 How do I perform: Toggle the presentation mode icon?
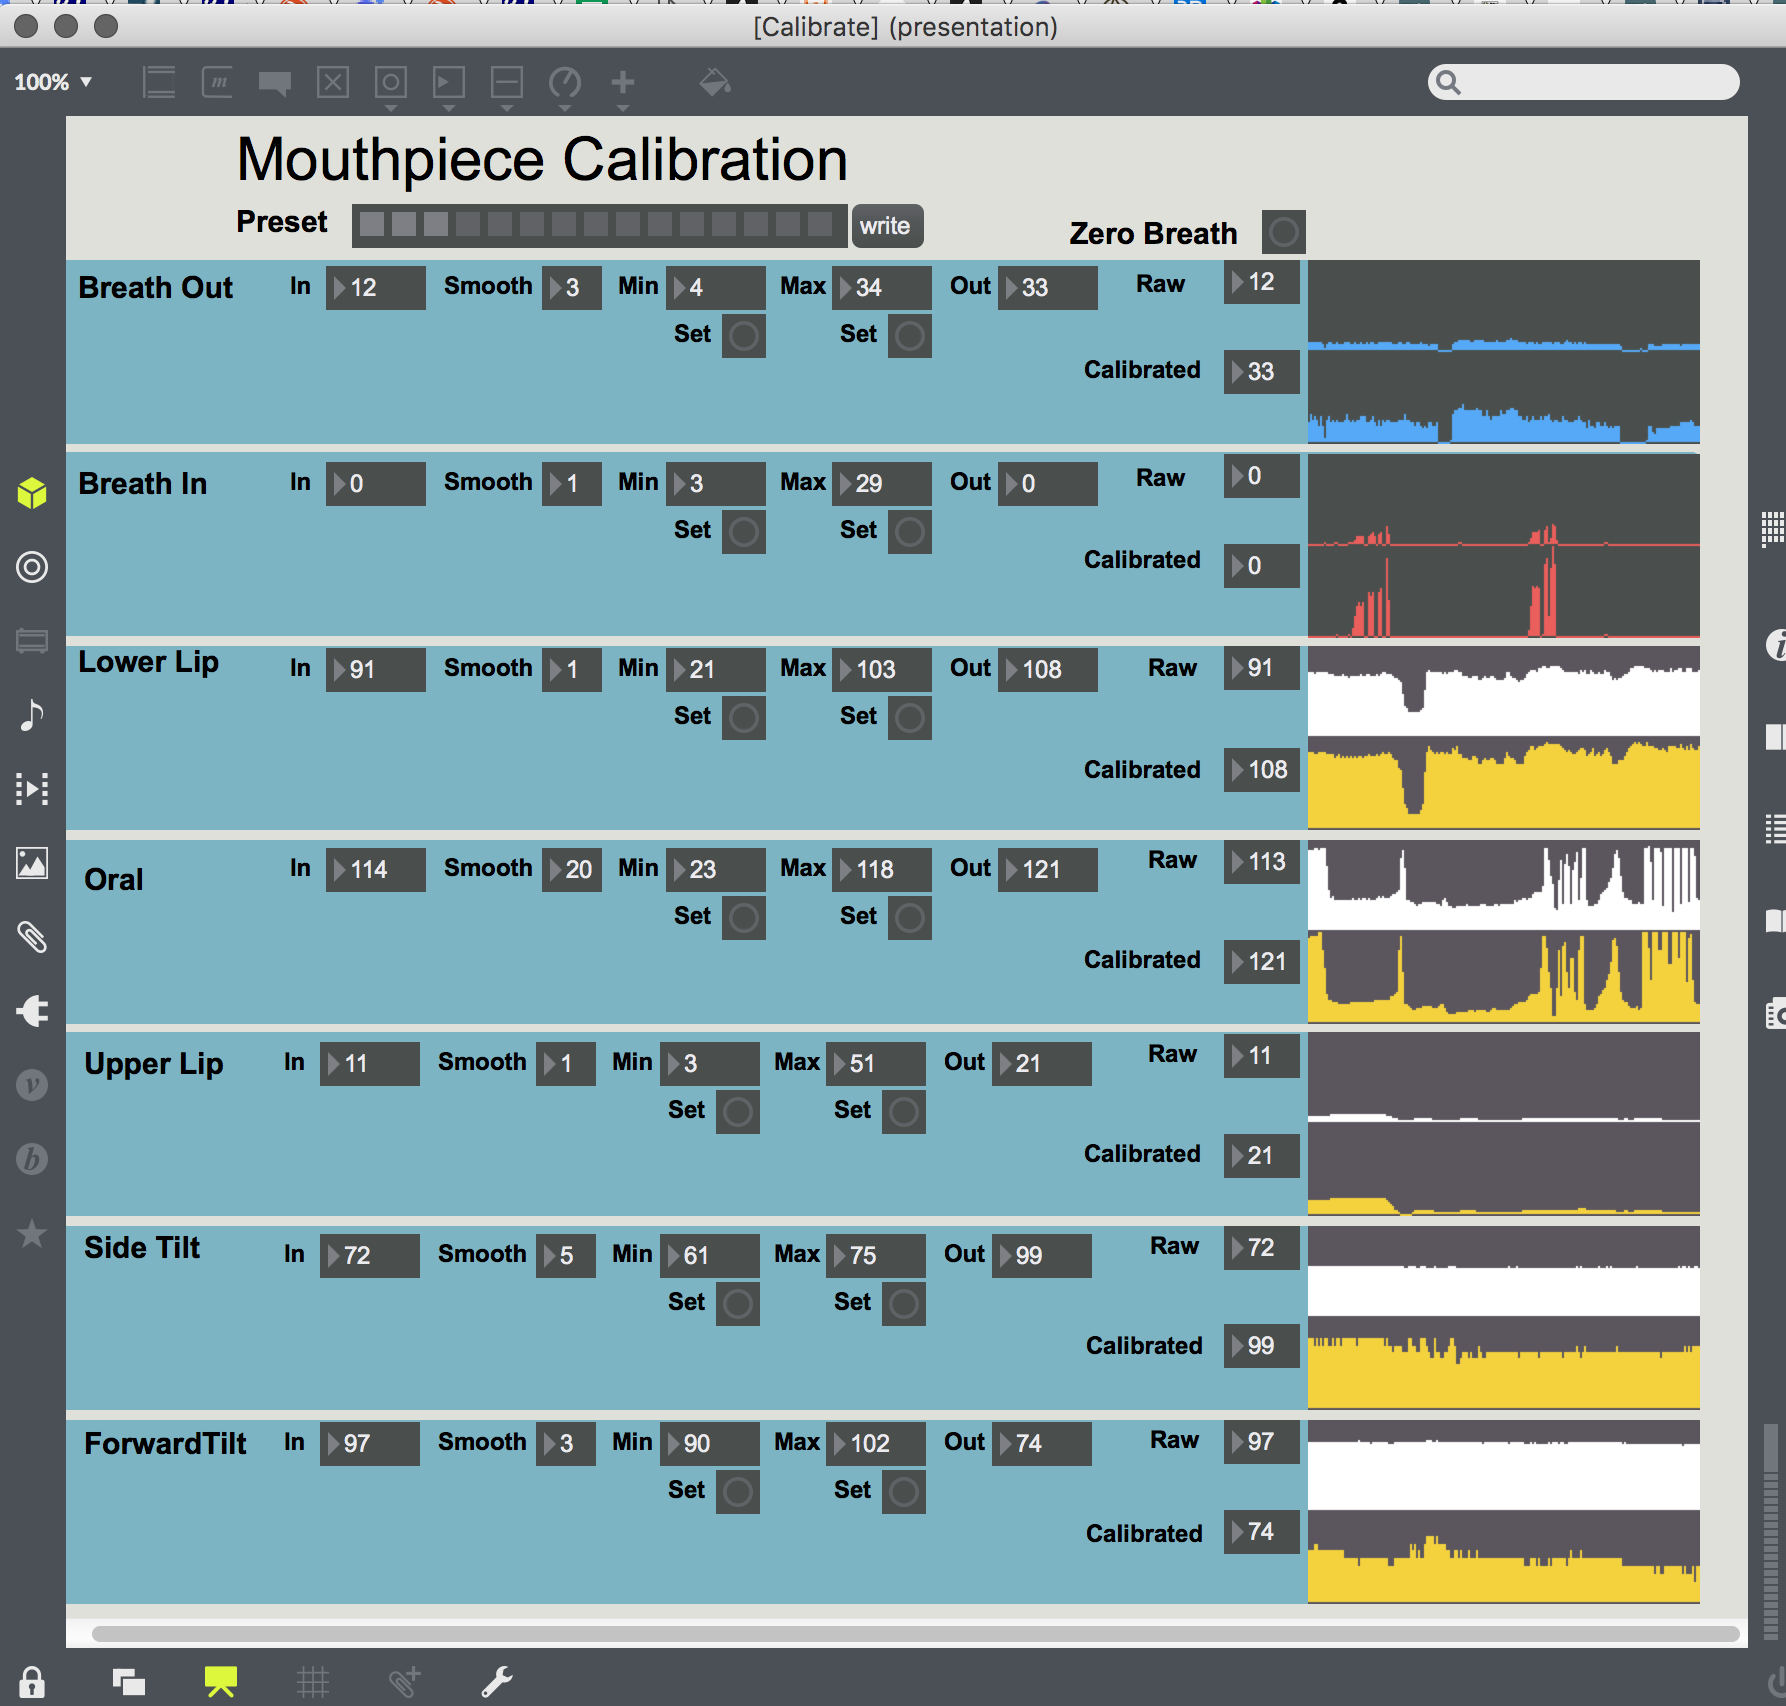tap(221, 1682)
